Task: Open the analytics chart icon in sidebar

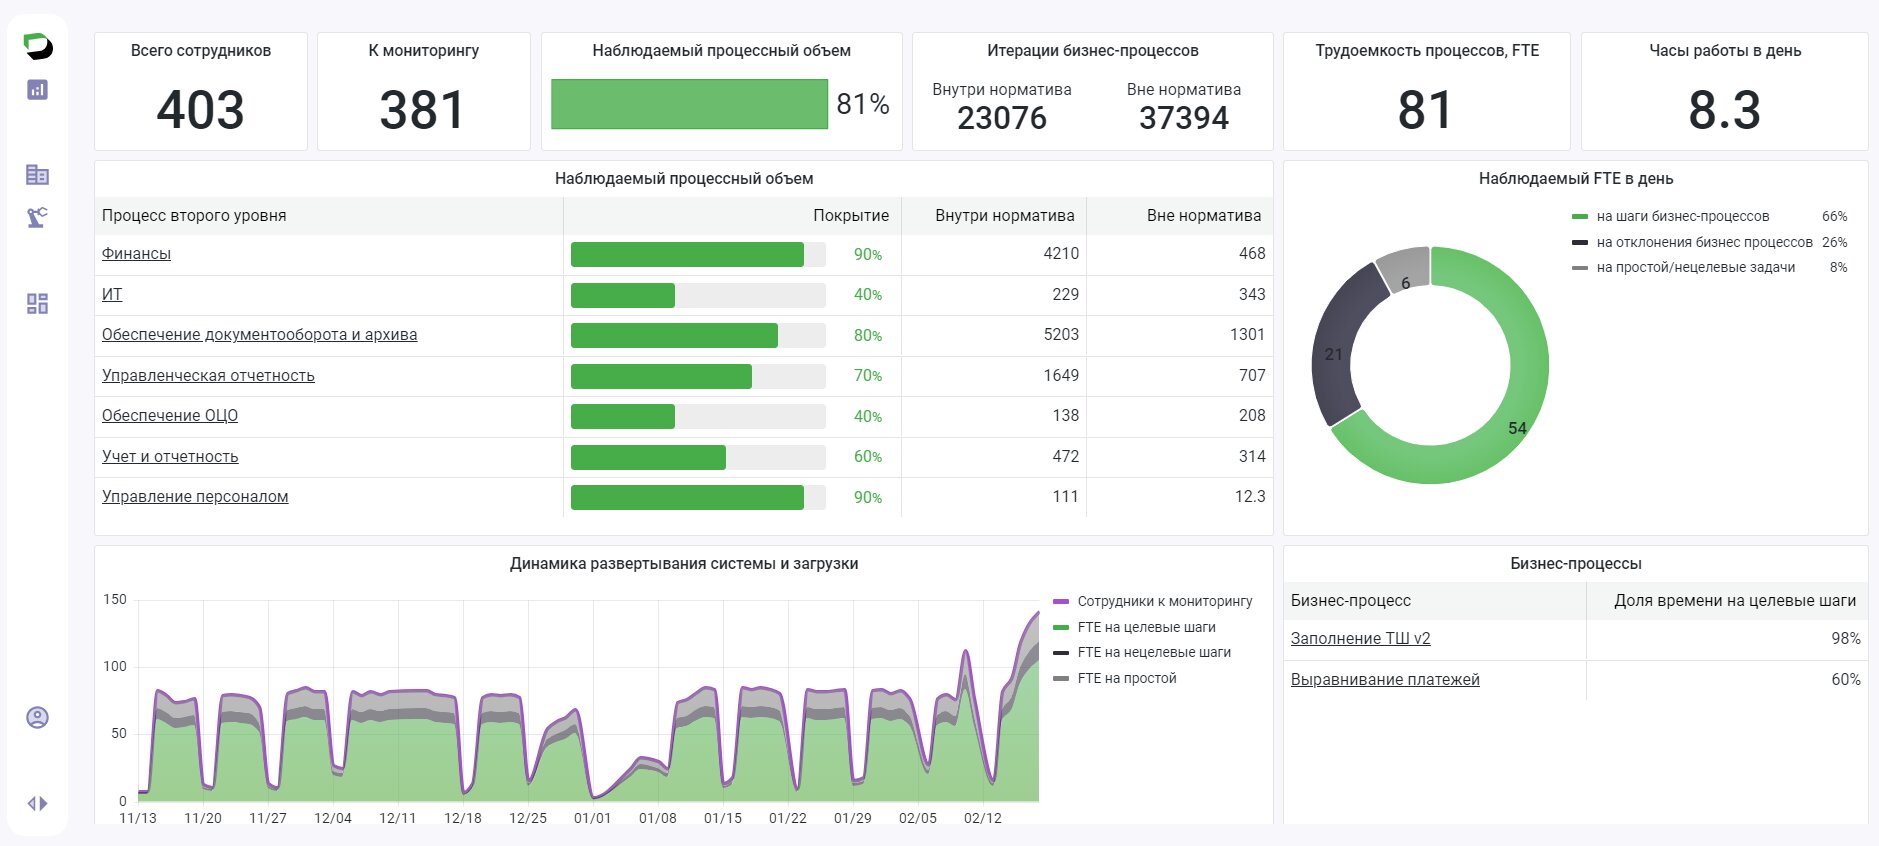Action: click(37, 90)
